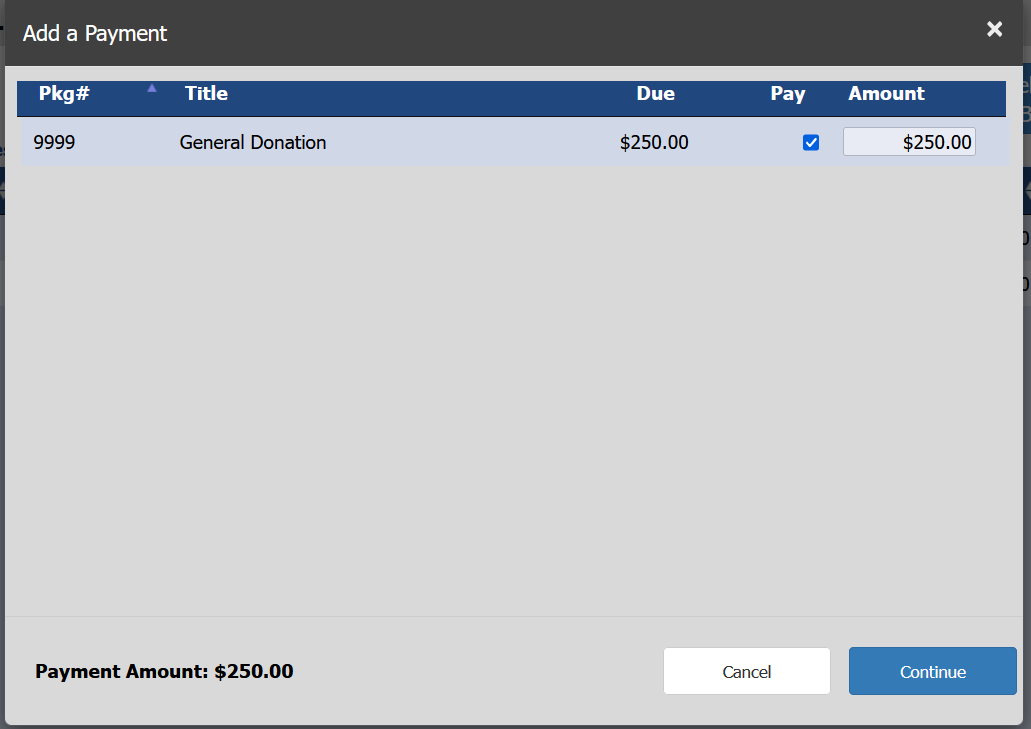Focus the $250.00 amount input field
The image size is (1031, 729).
pos(909,142)
